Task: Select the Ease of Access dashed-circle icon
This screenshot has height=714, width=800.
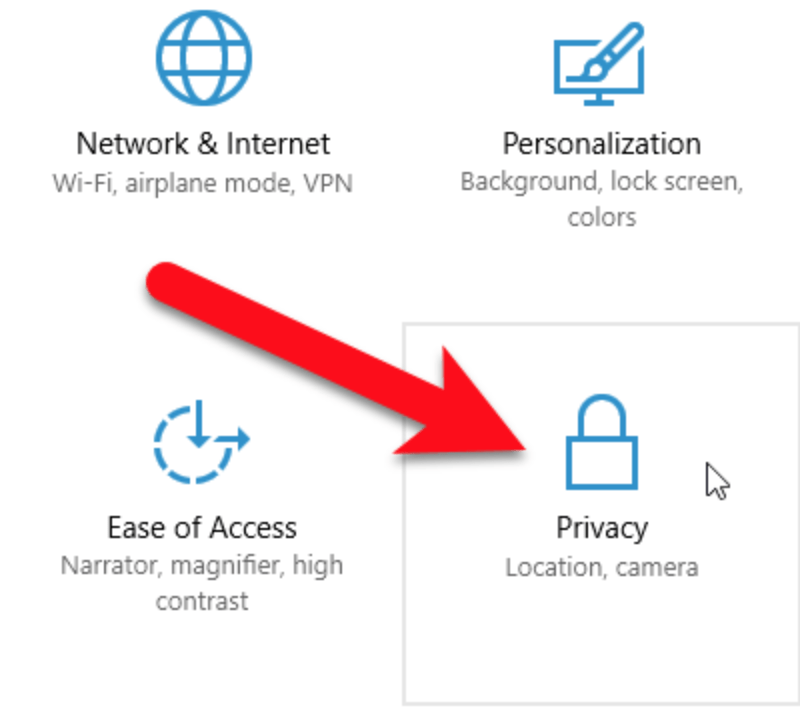Action: [x=201, y=442]
